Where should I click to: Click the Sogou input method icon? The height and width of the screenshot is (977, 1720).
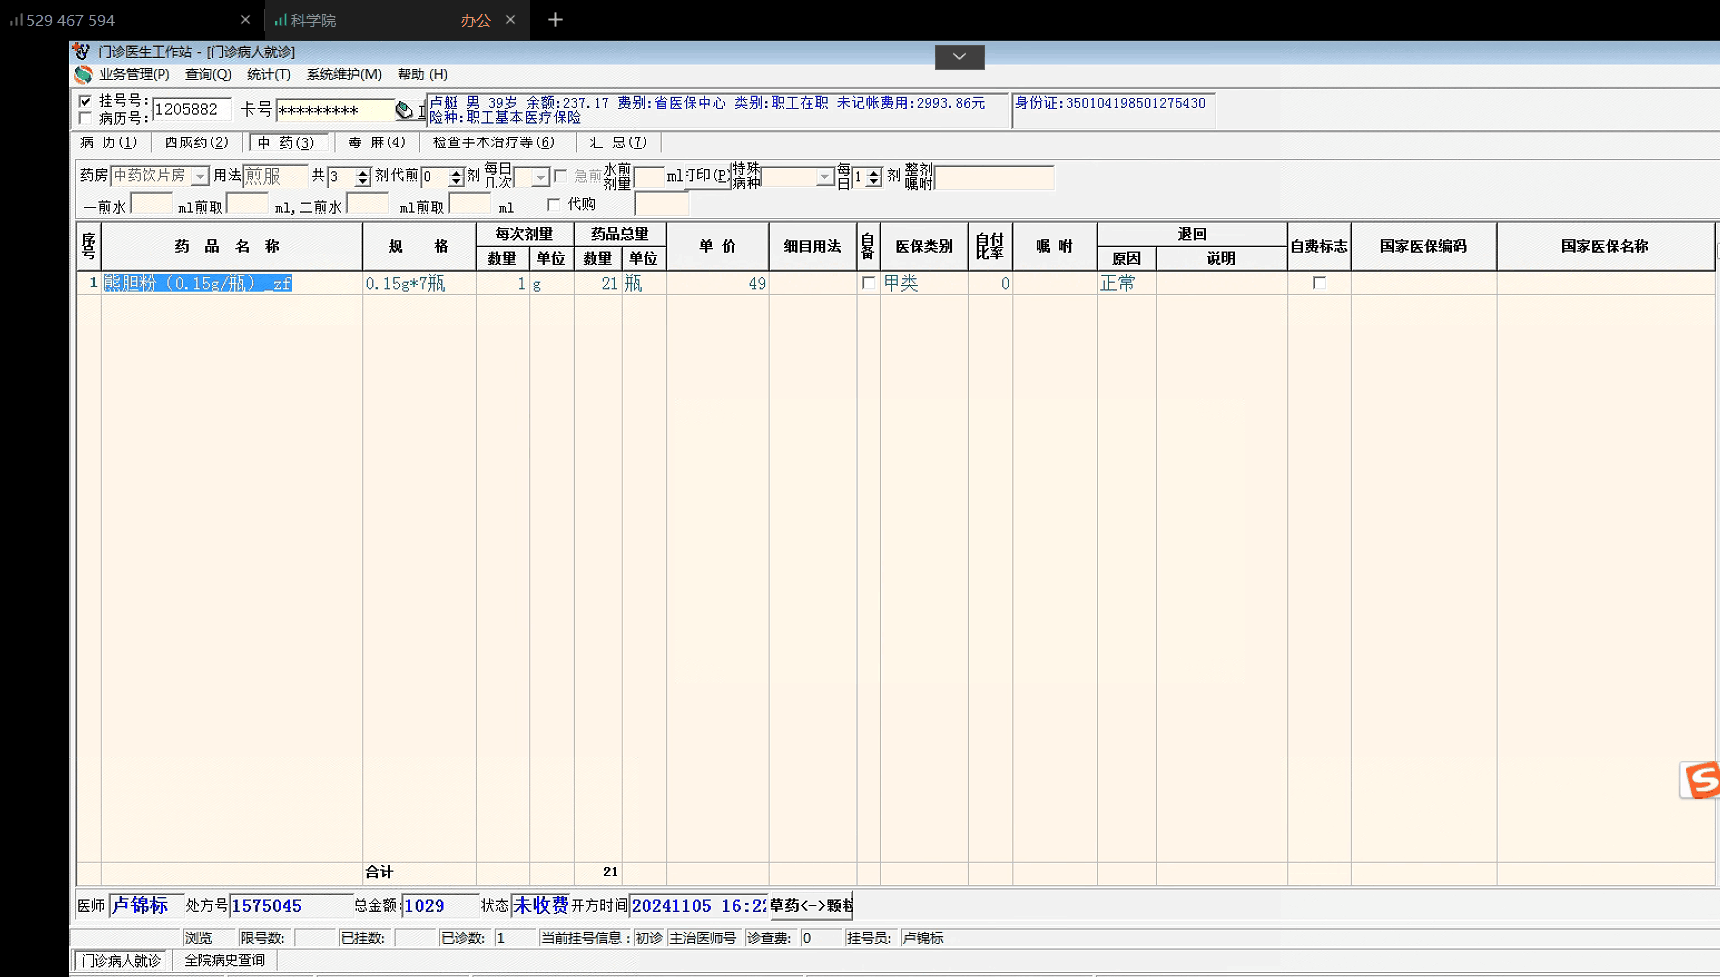[x=1701, y=780]
